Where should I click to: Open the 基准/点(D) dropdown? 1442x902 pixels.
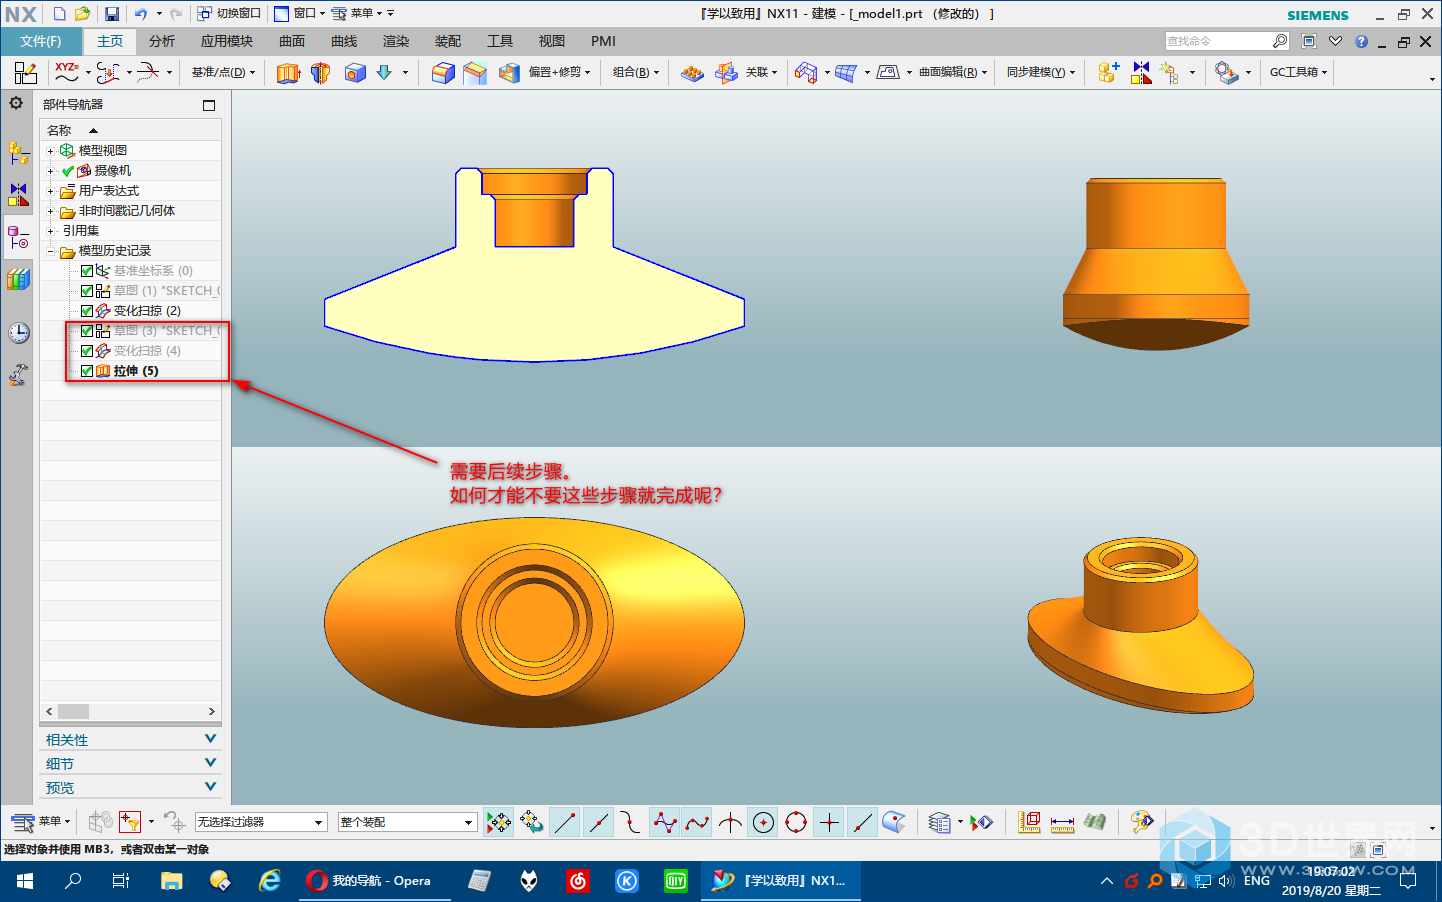point(223,72)
